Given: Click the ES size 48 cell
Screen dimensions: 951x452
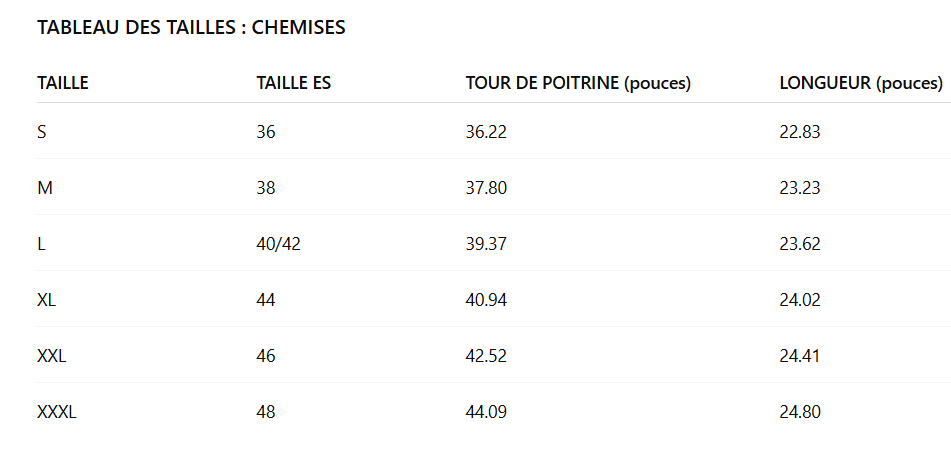Looking at the screenshot, I should pos(266,412).
